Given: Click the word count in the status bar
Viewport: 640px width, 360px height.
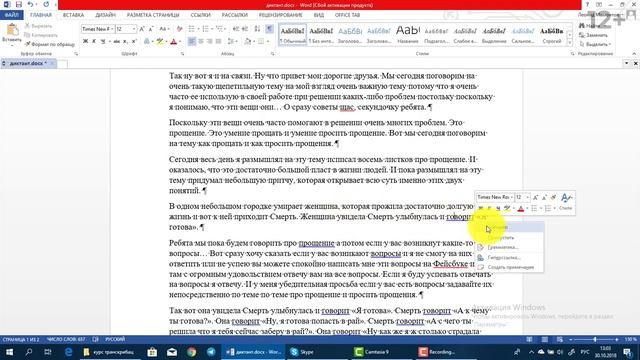Looking at the screenshot, I should pyautogui.click(x=66, y=340).
